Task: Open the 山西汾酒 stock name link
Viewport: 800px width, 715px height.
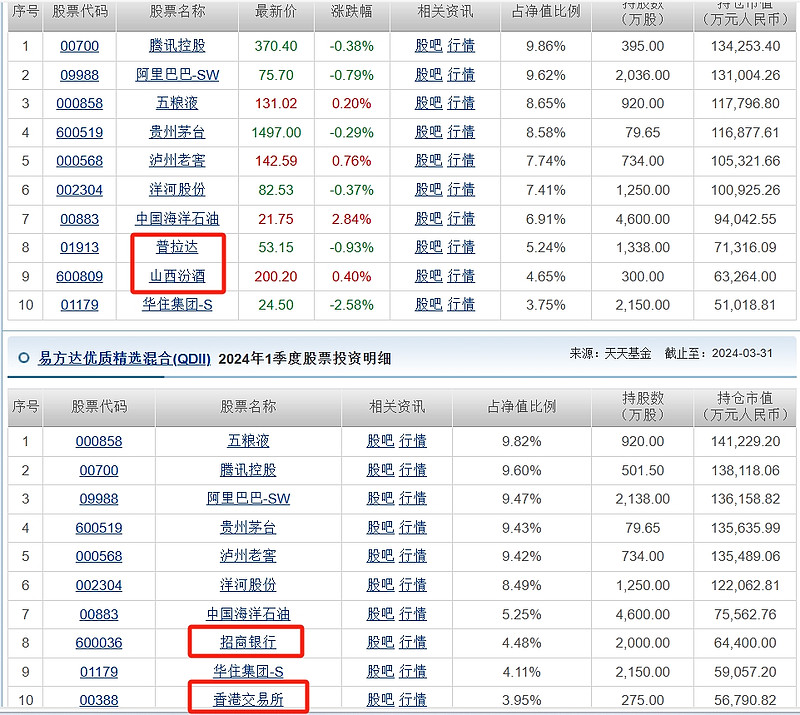Action: pyautogui.click(x=177, y=277)
